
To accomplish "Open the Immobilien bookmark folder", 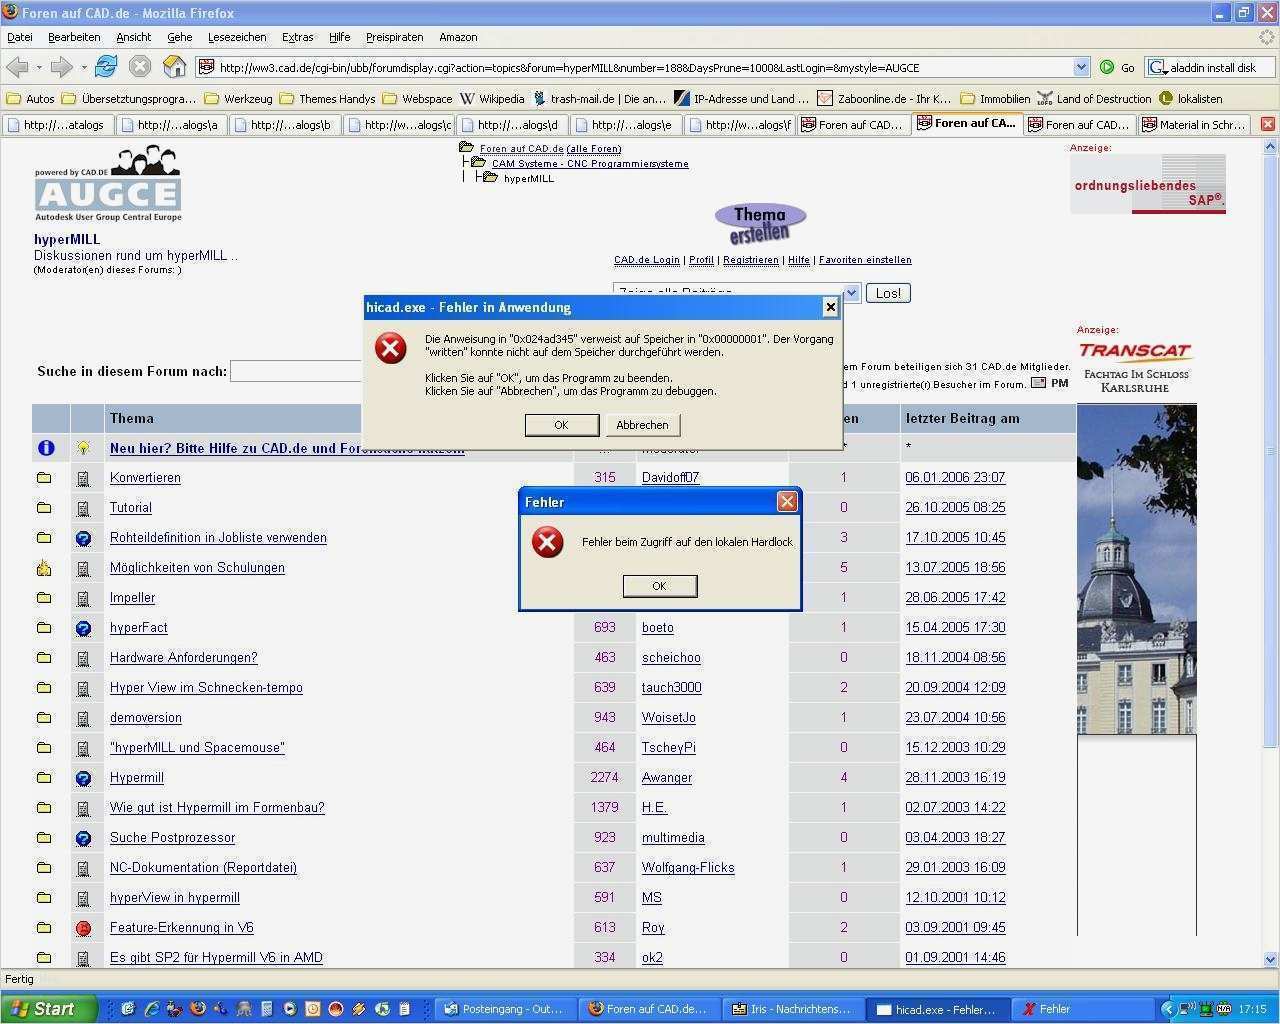I will (995, 99).
